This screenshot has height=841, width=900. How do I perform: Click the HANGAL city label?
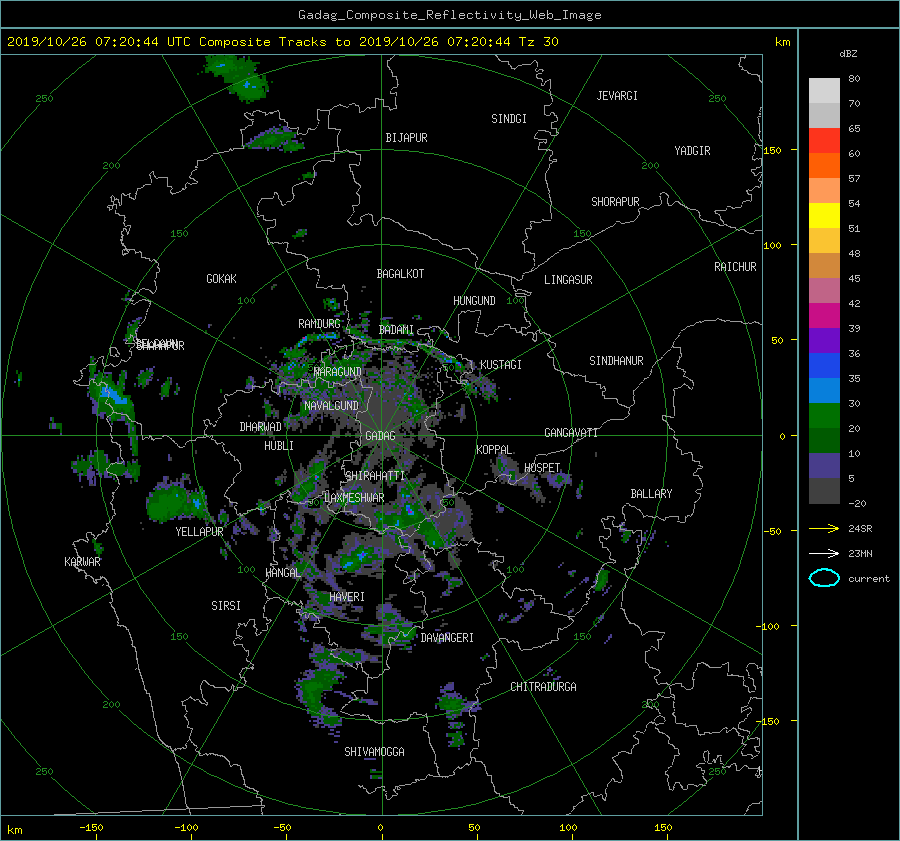pyautogui.click(x=283, y=573)
